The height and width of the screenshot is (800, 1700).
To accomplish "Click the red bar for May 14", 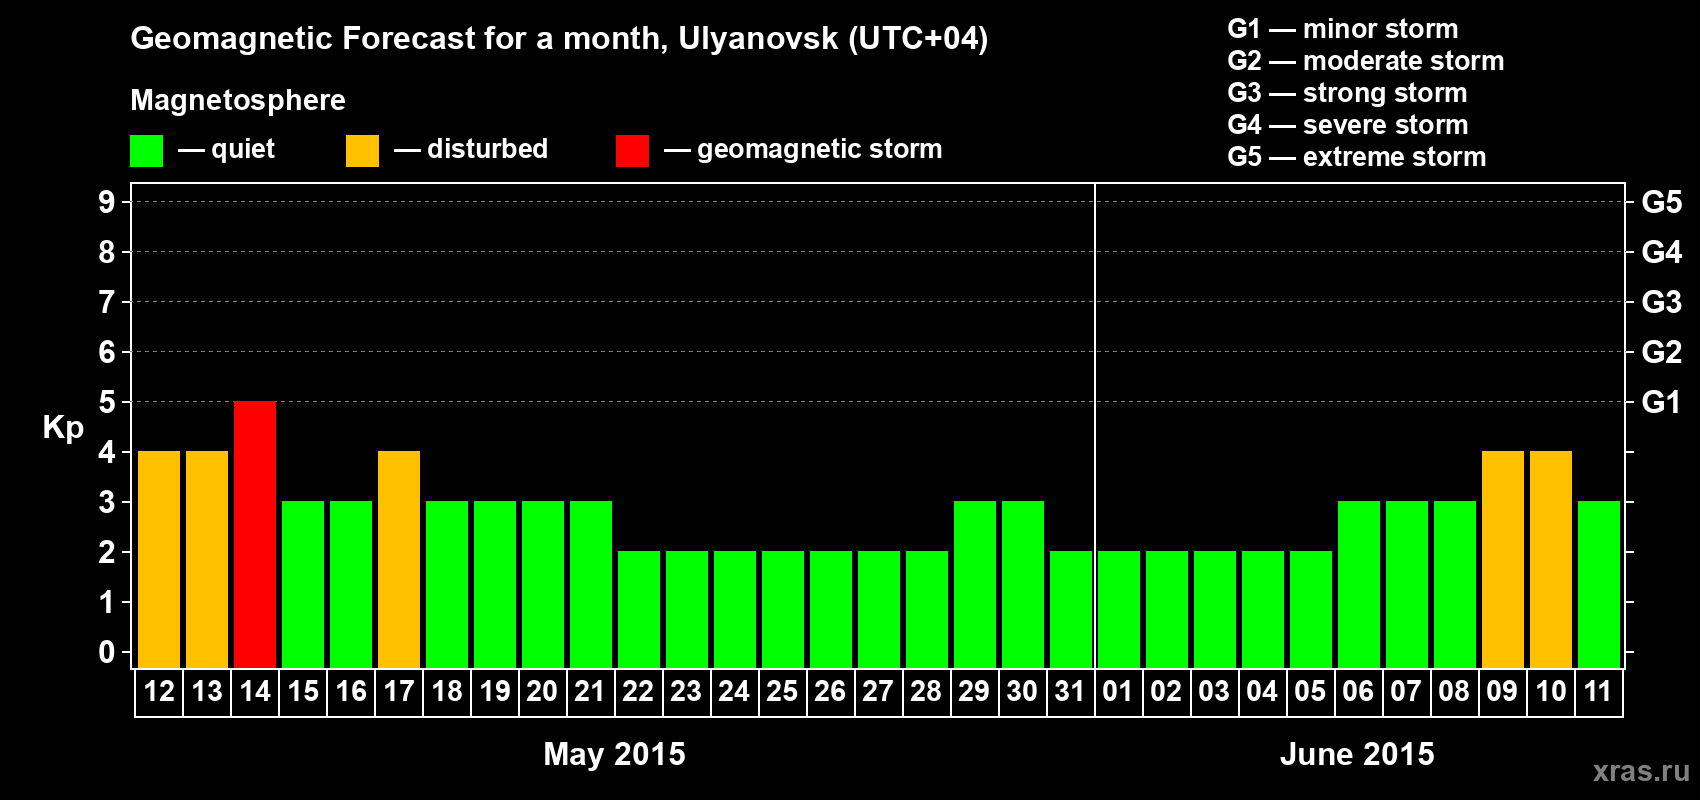I will coord(255,534).
